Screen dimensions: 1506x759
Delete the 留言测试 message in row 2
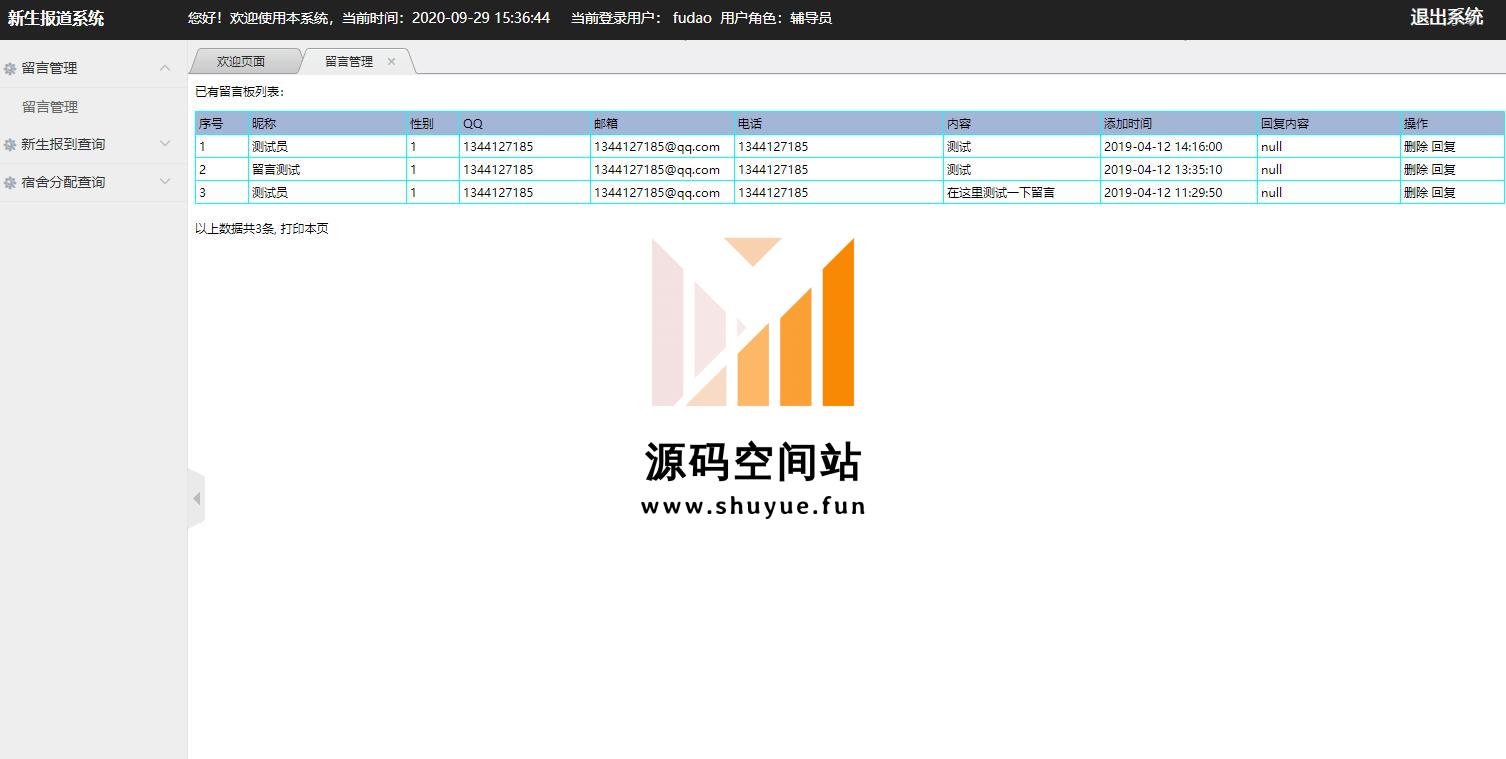[1416, 169]
